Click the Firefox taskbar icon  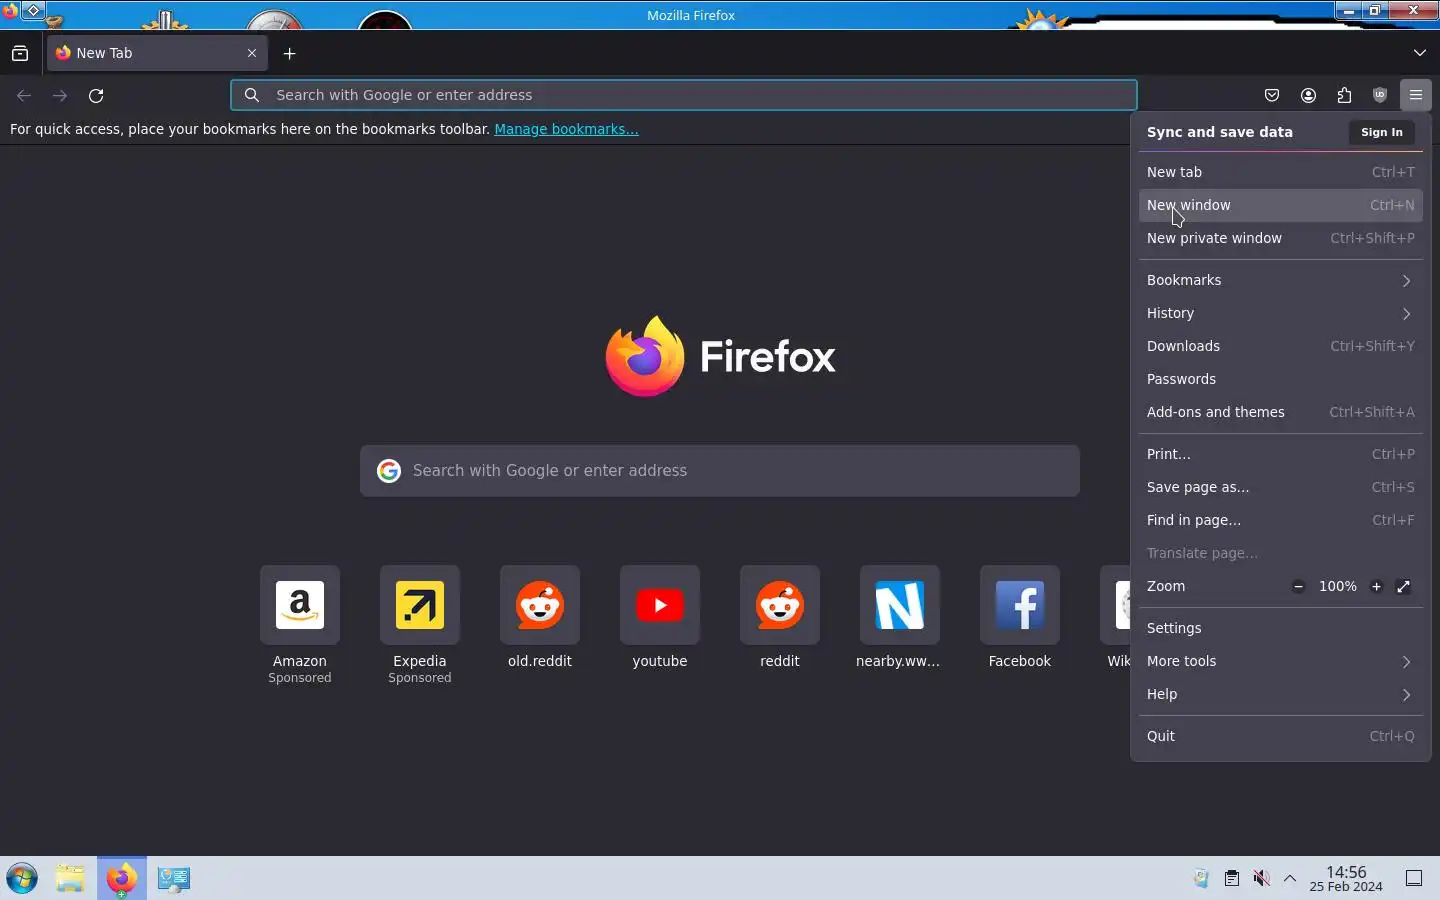[122, 878]
